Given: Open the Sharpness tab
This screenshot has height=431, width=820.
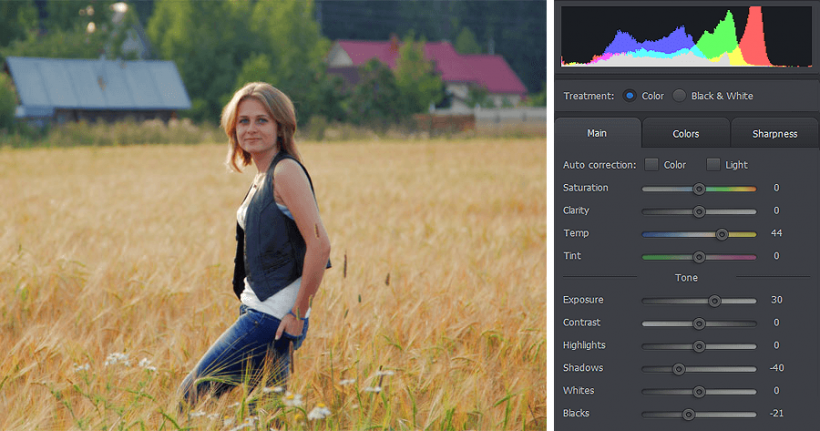Looking at the screenshot, I should click(775, 134).
